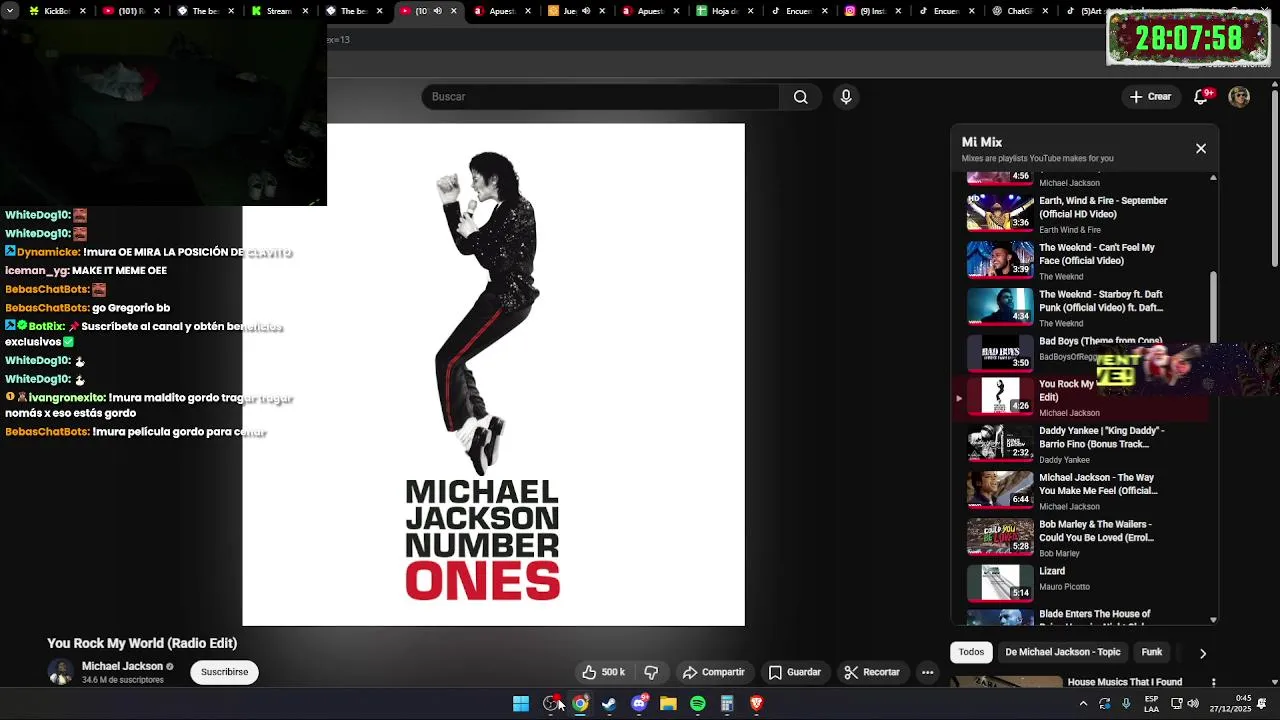Image resolution: width=1280 pixels, height=720 pixels.
Task: Click tray microphone icon
Action: click(1126, 704)
